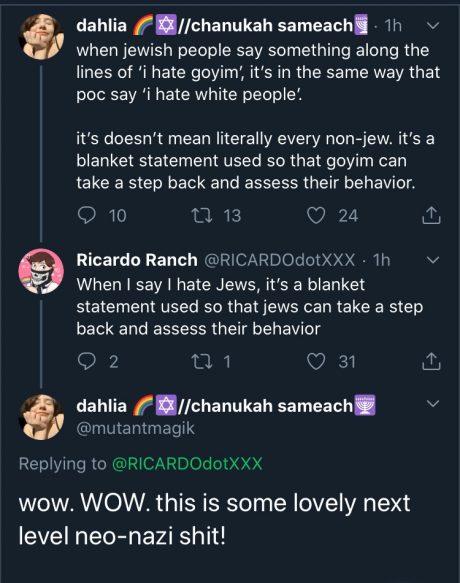The image size is (460, 583).
Task: Open the Ricardo Ranch display name
Action: click(x=137, y=260)
